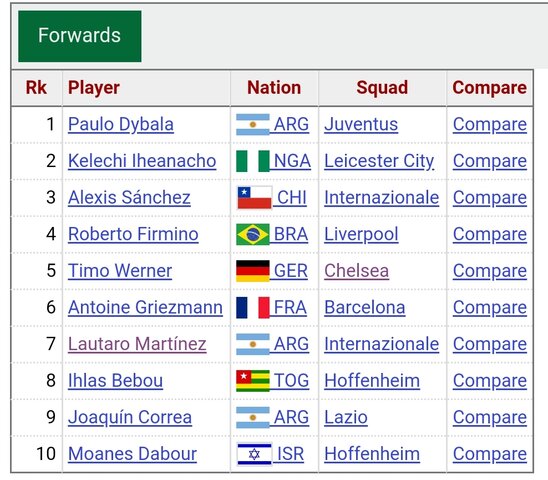548x480 pixels.
Task: Click Compare link for Moanes Dabour
Action: coord(490,454)
